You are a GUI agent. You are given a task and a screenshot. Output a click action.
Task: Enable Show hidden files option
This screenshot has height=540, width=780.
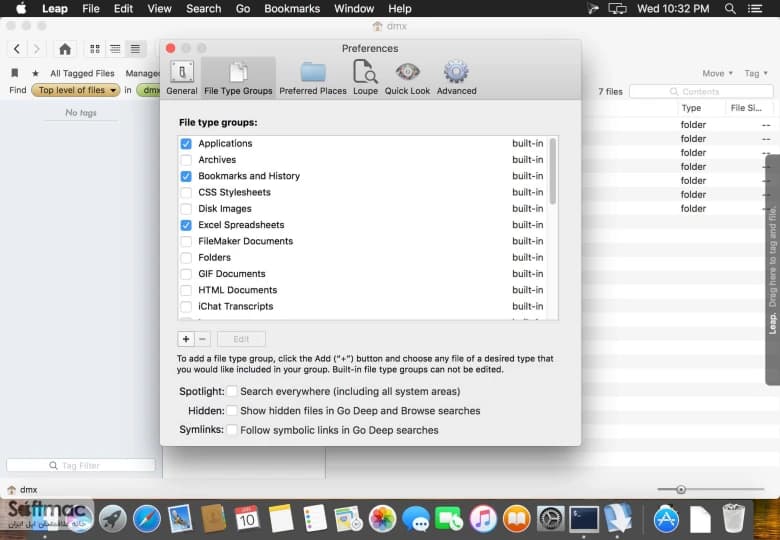pyautogui.click(x=232, y=411)
